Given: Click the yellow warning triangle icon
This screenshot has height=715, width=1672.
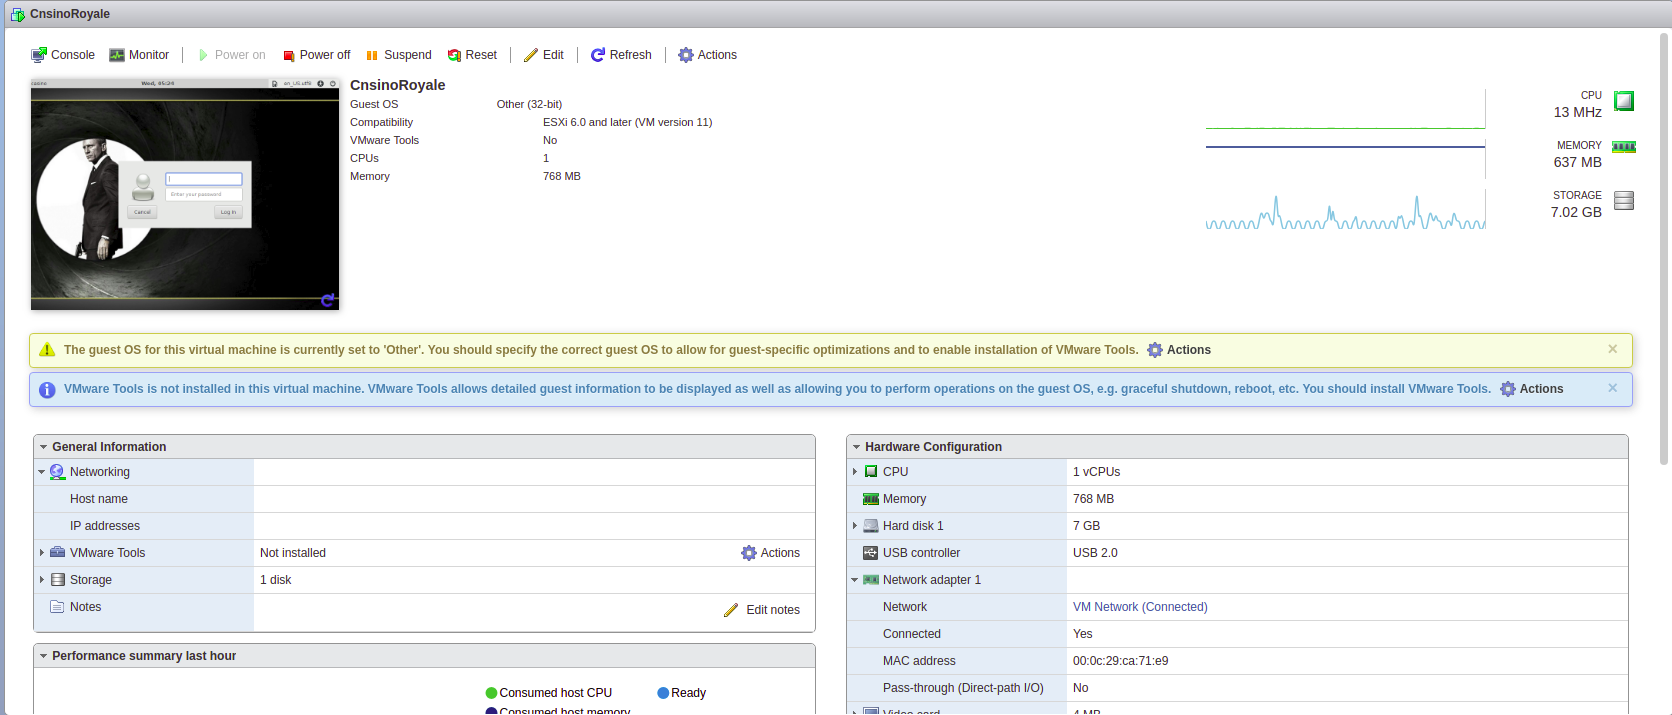Looking at the screenshot, I should pos(47,350).
